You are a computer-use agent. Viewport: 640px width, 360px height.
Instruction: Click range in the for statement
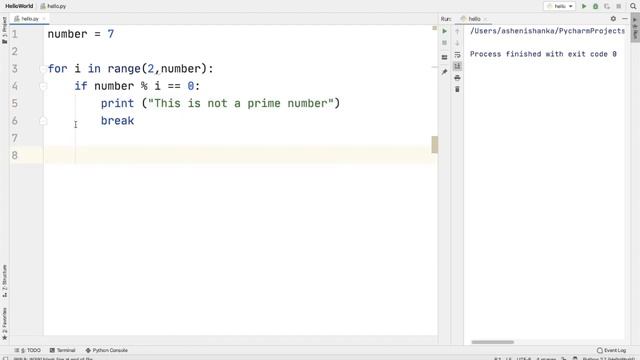click(124, 69)
